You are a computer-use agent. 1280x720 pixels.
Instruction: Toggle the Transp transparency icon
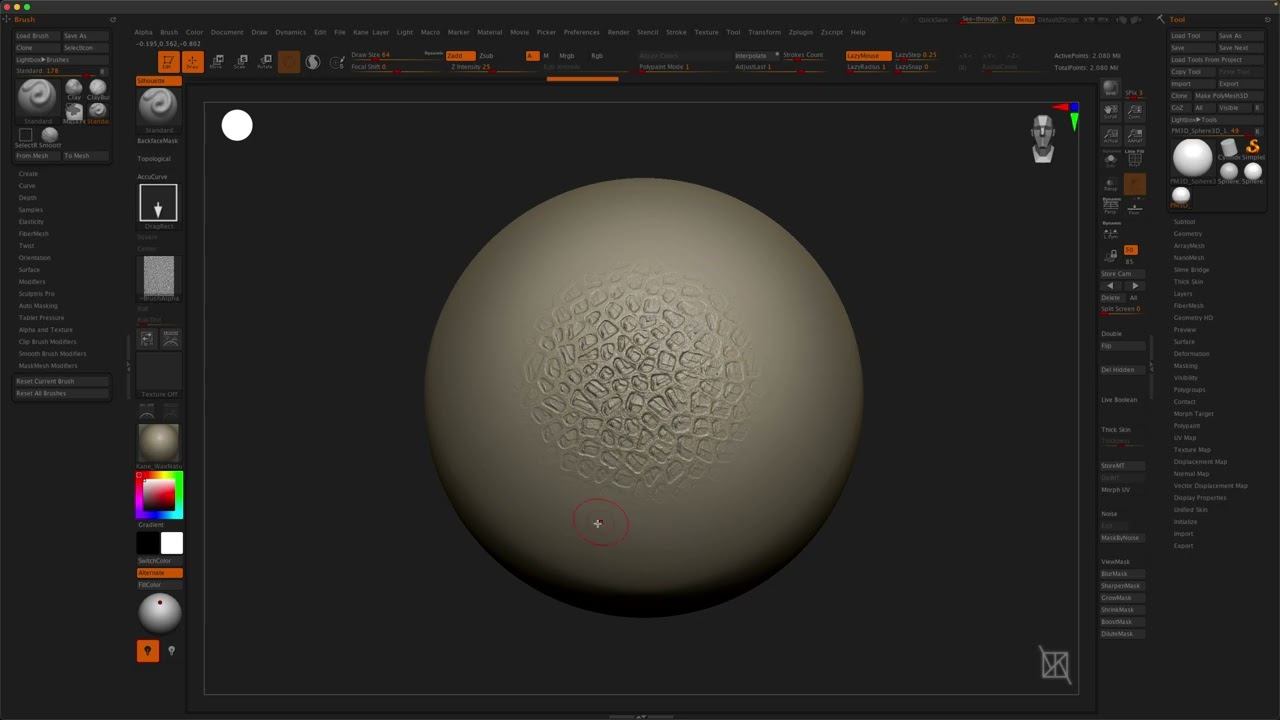[1111, 182]
